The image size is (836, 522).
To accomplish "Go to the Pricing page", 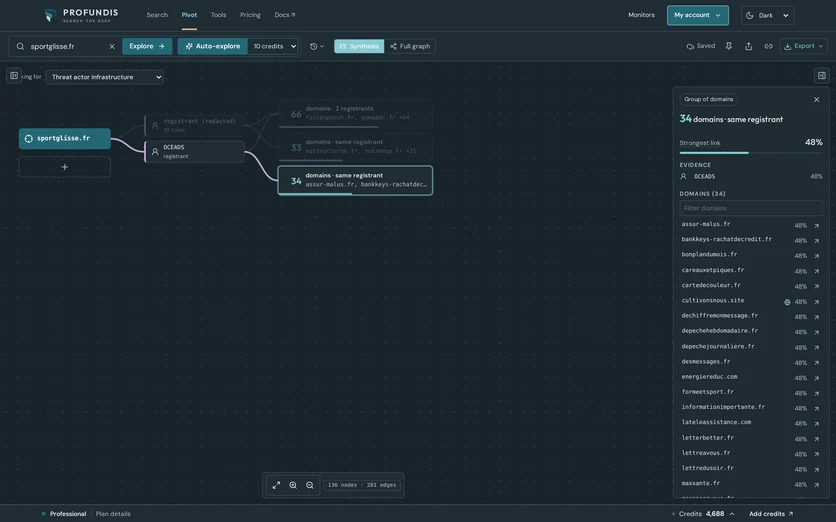I will coord(250,15).
